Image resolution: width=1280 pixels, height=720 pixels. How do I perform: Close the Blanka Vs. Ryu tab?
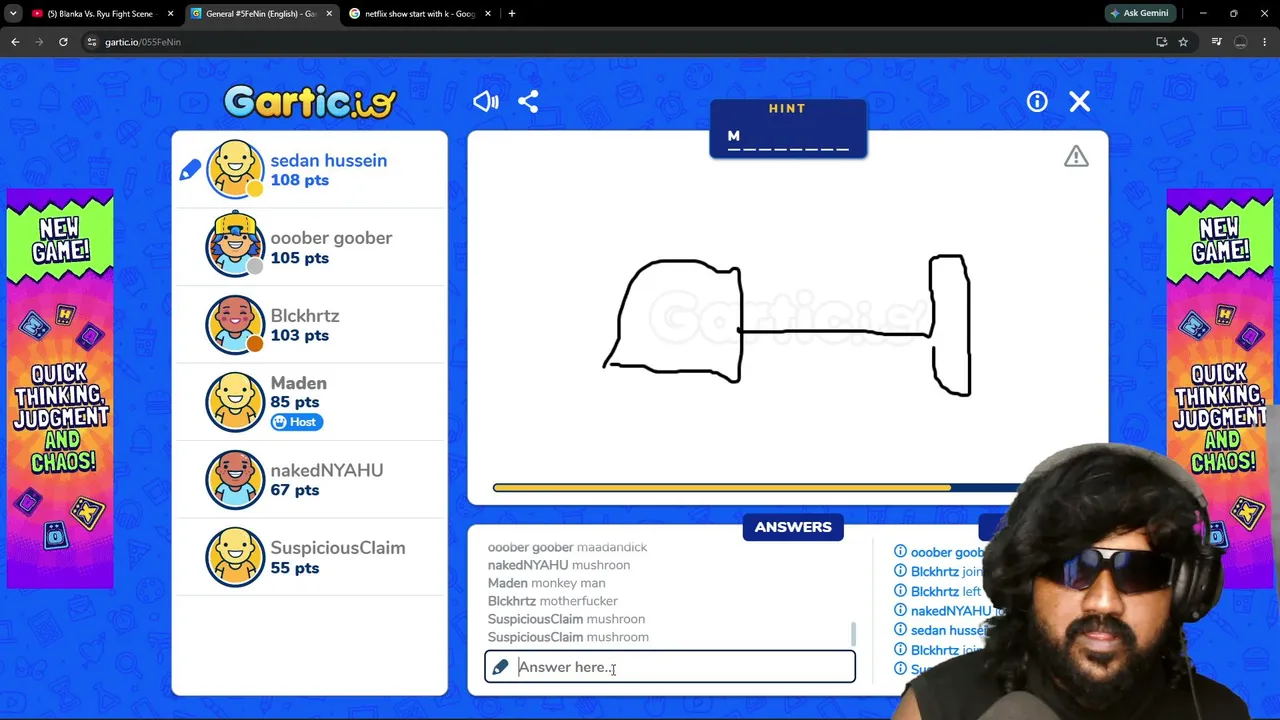click(170, 14)
